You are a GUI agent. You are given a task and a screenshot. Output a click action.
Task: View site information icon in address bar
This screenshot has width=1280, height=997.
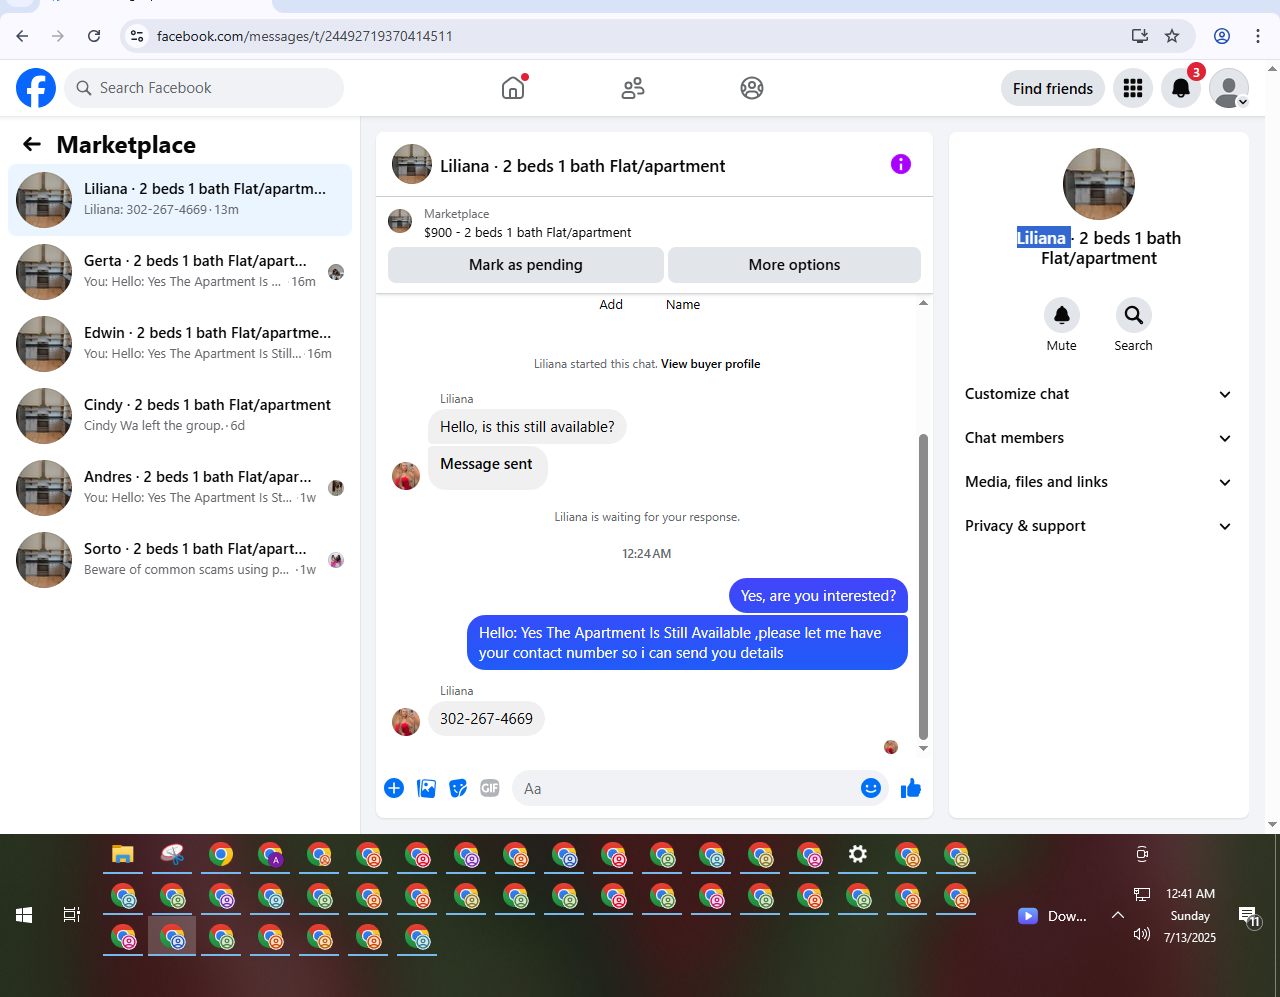(x=138, y=36)
